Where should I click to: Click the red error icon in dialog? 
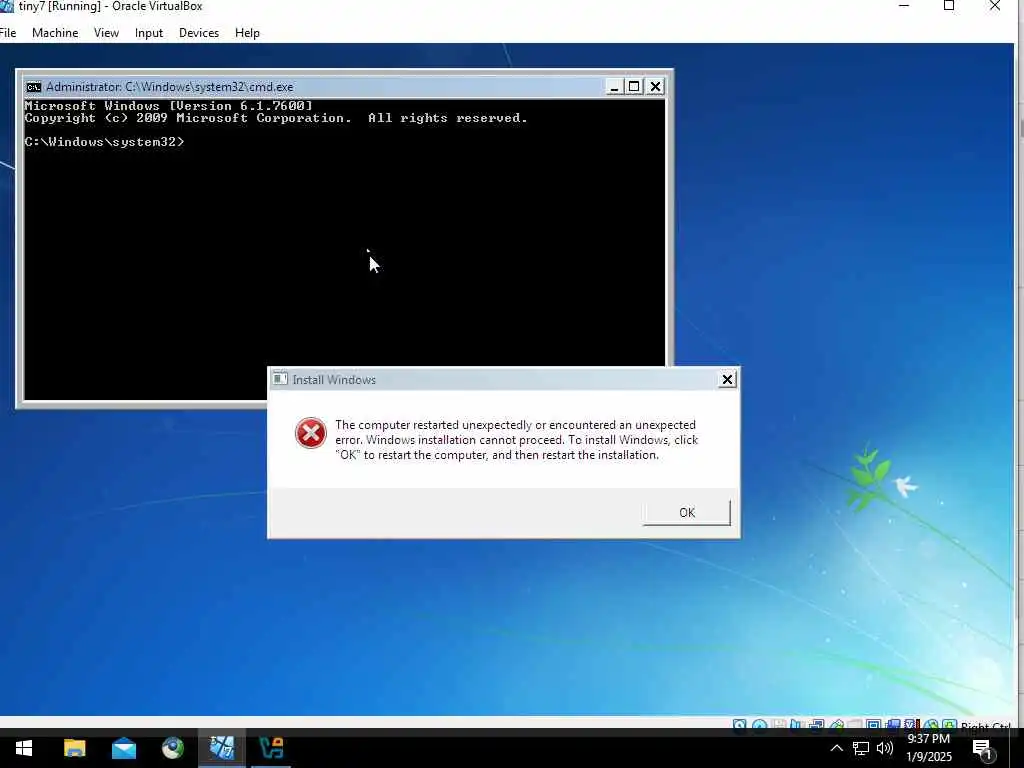[311, 433]
